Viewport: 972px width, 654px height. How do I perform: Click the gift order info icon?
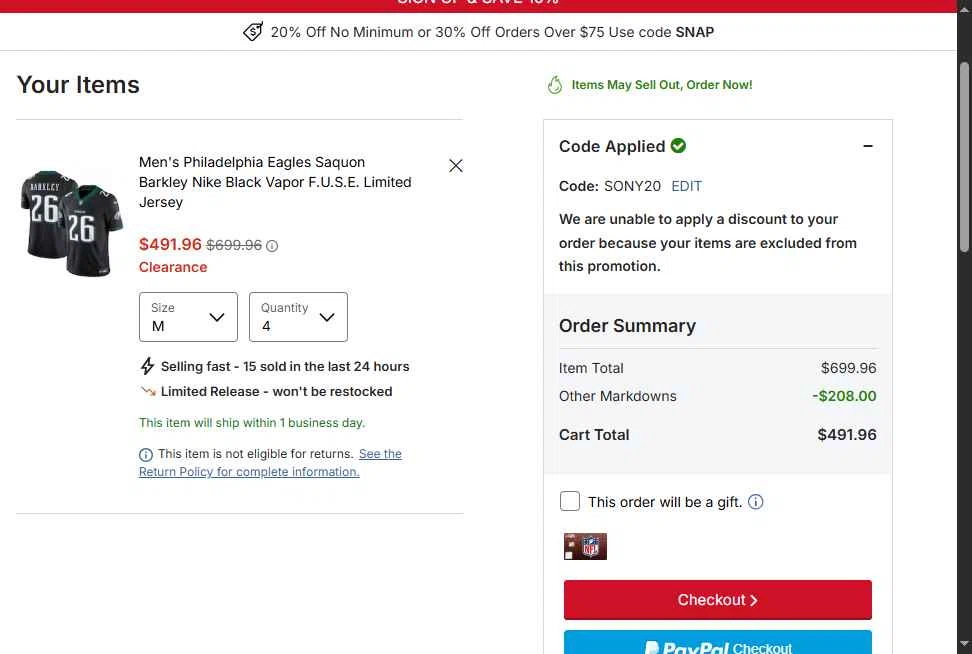[756, 502]
